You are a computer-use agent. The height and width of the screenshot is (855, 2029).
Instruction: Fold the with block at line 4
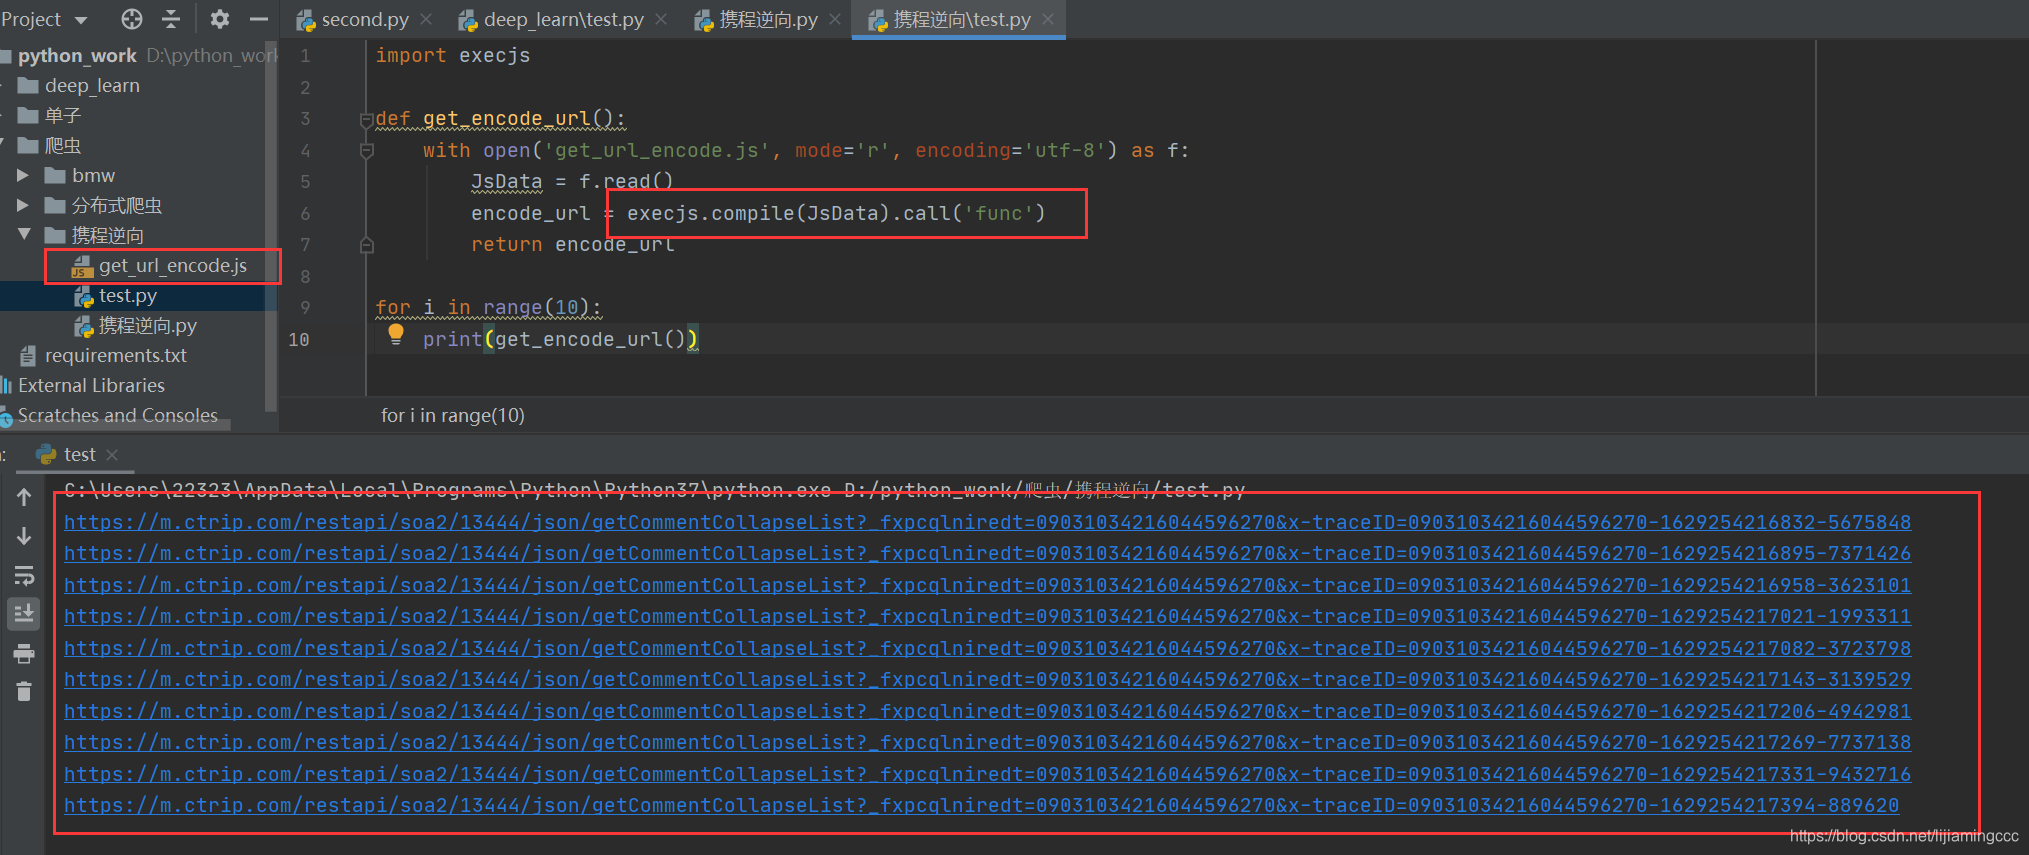(366, 150)
